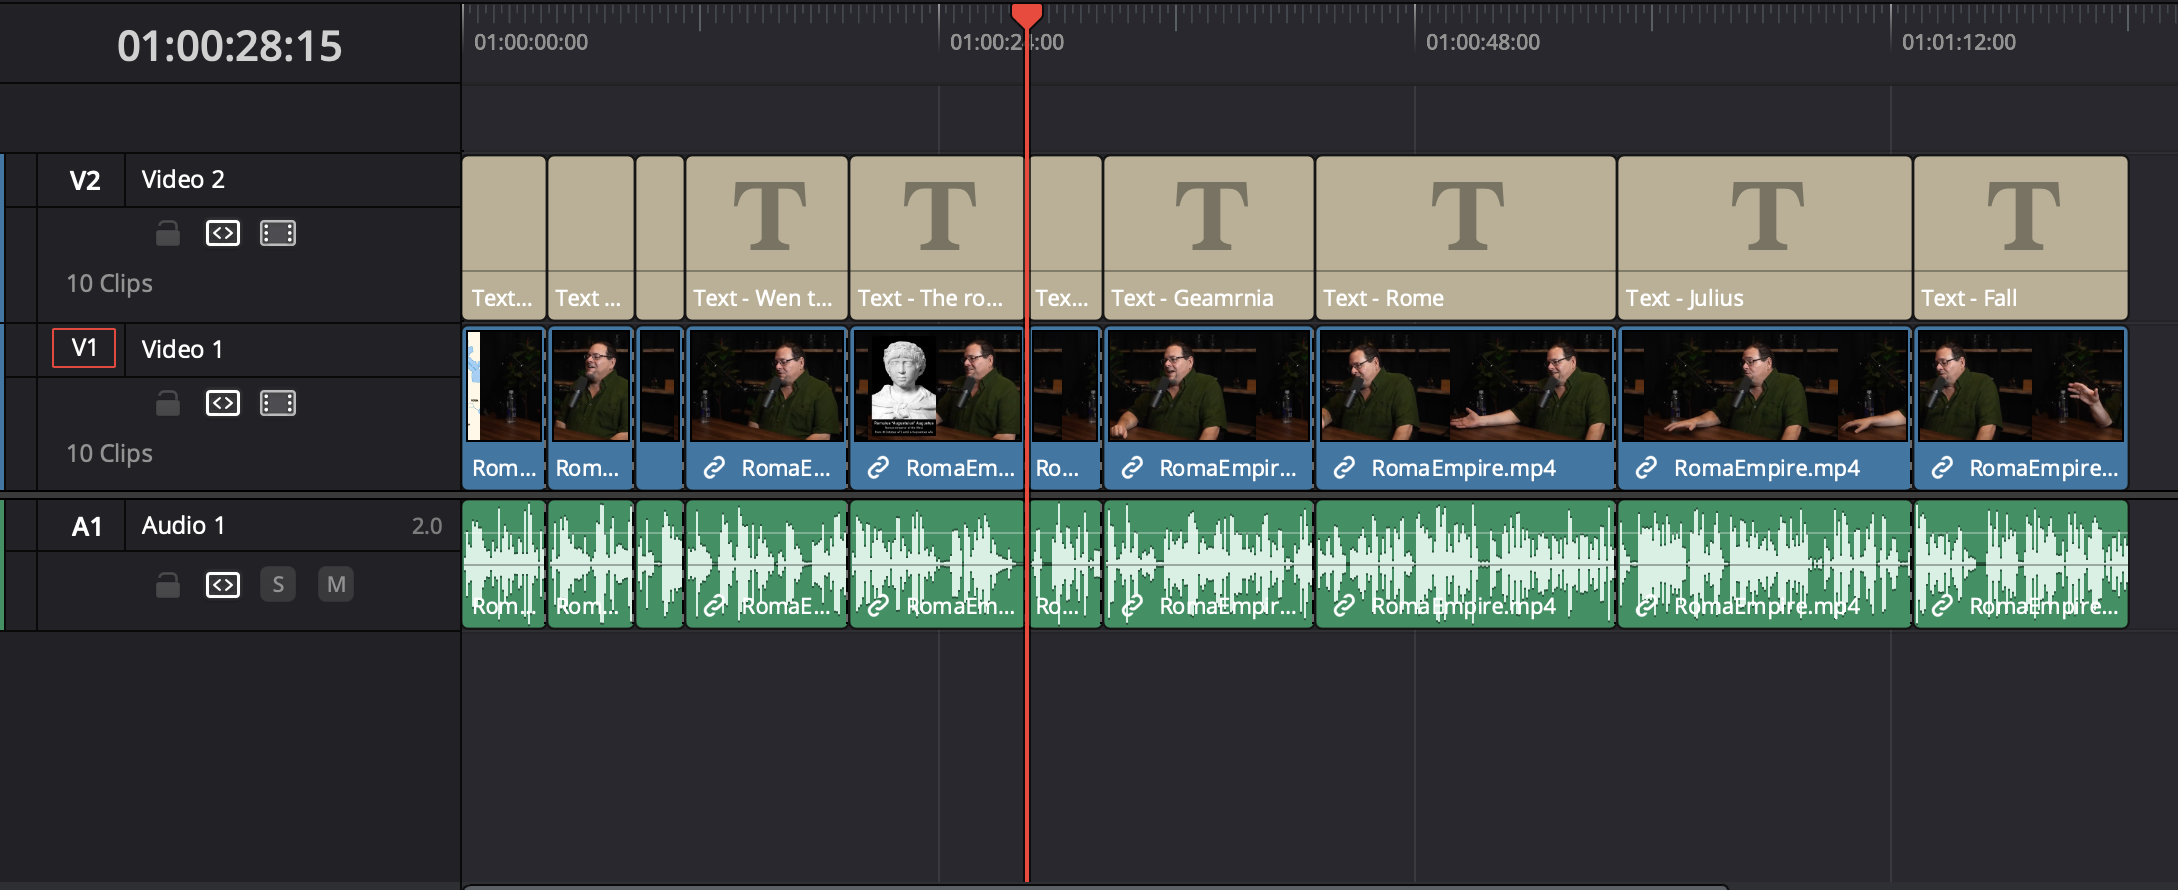This screenshot has height=890, width=2178.
Task: Select video clip below Text - Julius
Action: pos(1765,408)
